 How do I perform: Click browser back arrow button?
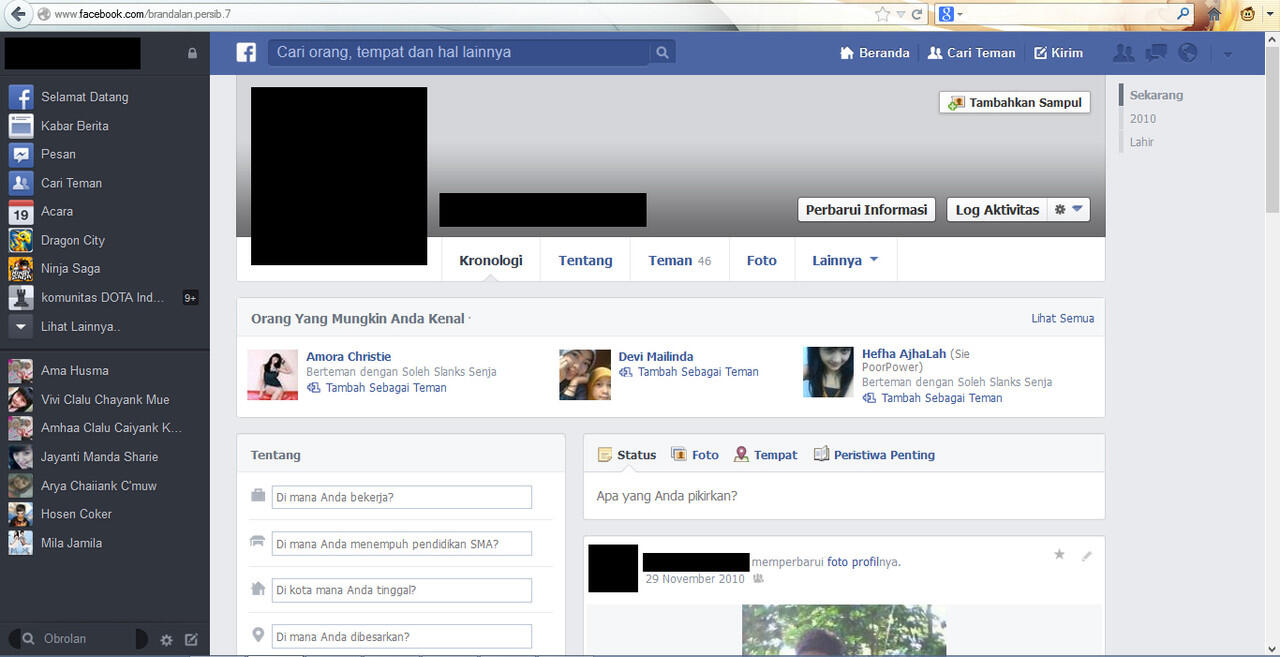pos(17,14)
